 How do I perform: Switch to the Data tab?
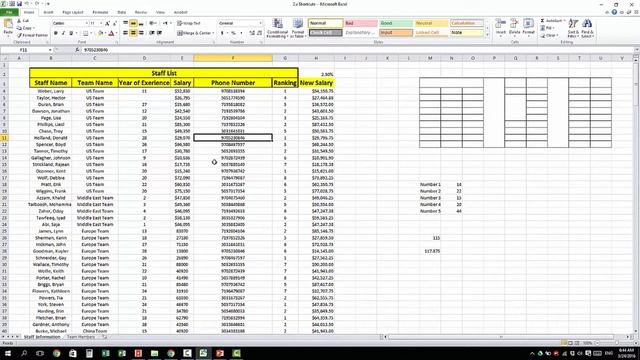[x=122, y=12]
